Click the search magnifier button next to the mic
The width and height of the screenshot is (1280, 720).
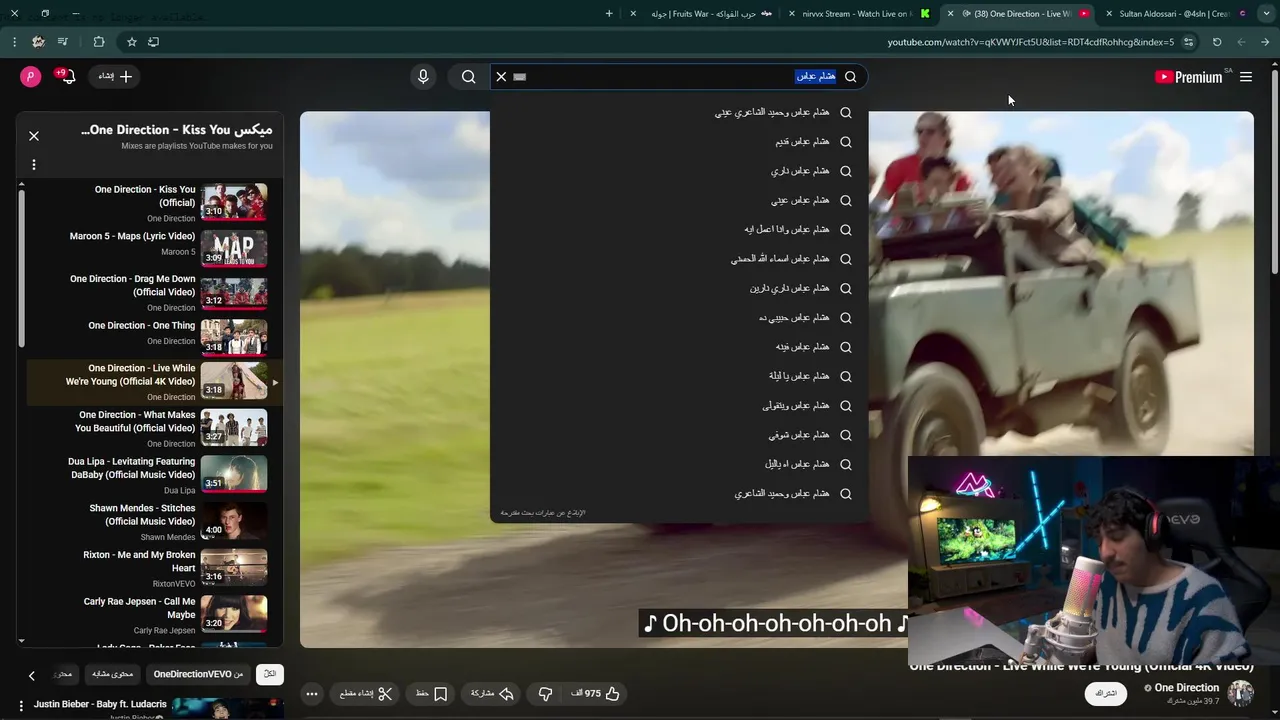click(468, 77)
